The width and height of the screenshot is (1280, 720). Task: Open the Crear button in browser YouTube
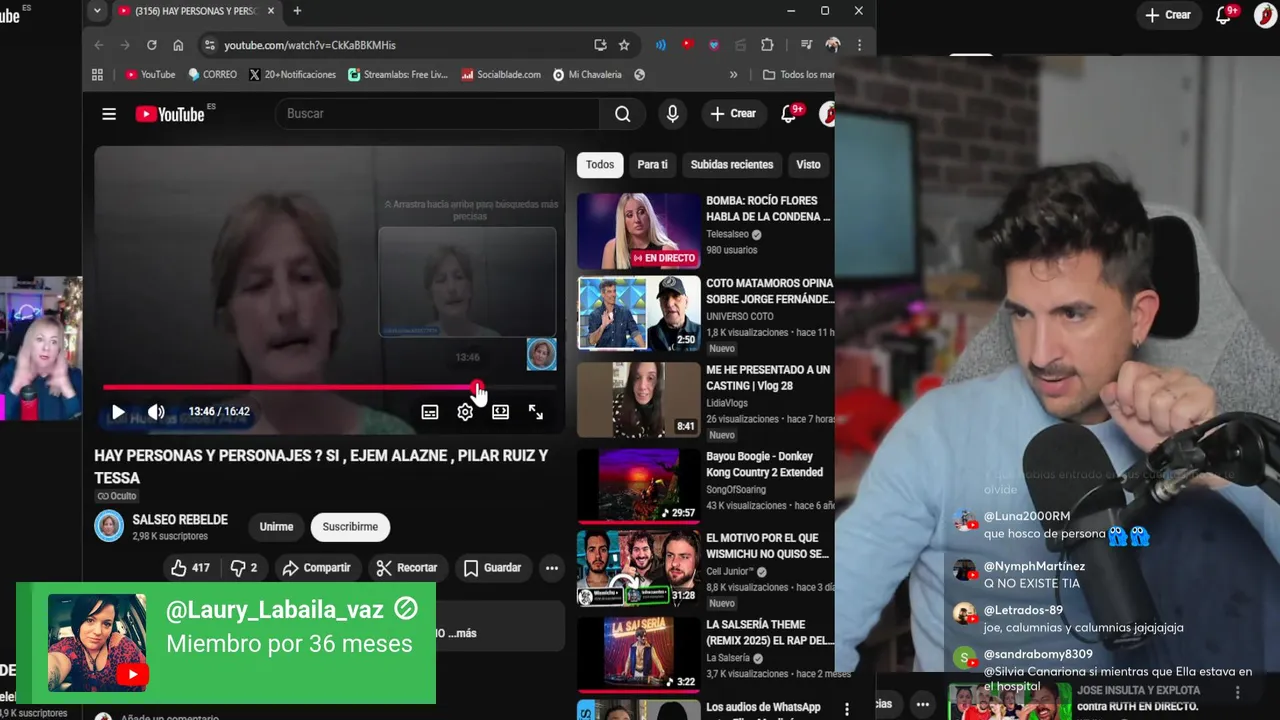(733, 114)
